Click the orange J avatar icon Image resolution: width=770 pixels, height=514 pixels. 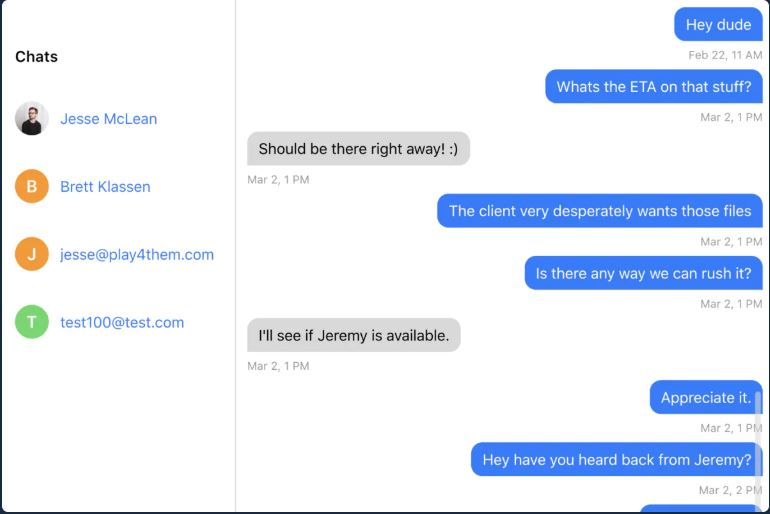click(x=32, y=255)
